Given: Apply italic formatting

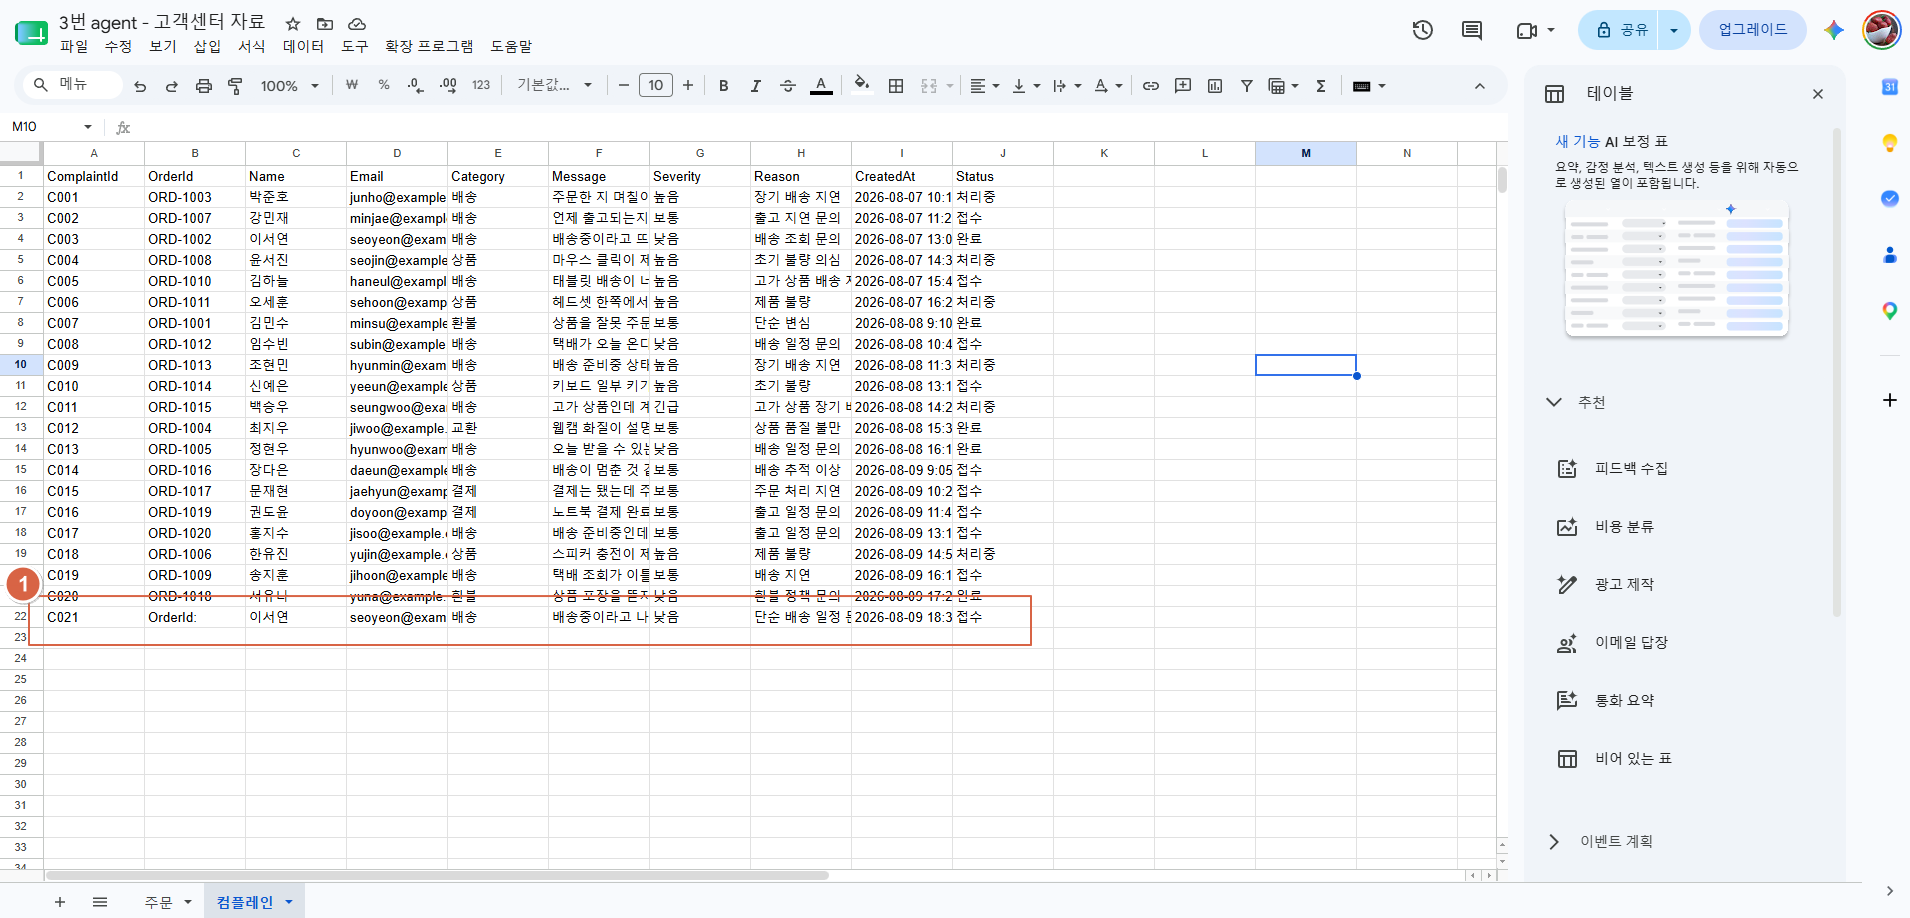Looking at the screenshot, I should click(x=756, y=86).
